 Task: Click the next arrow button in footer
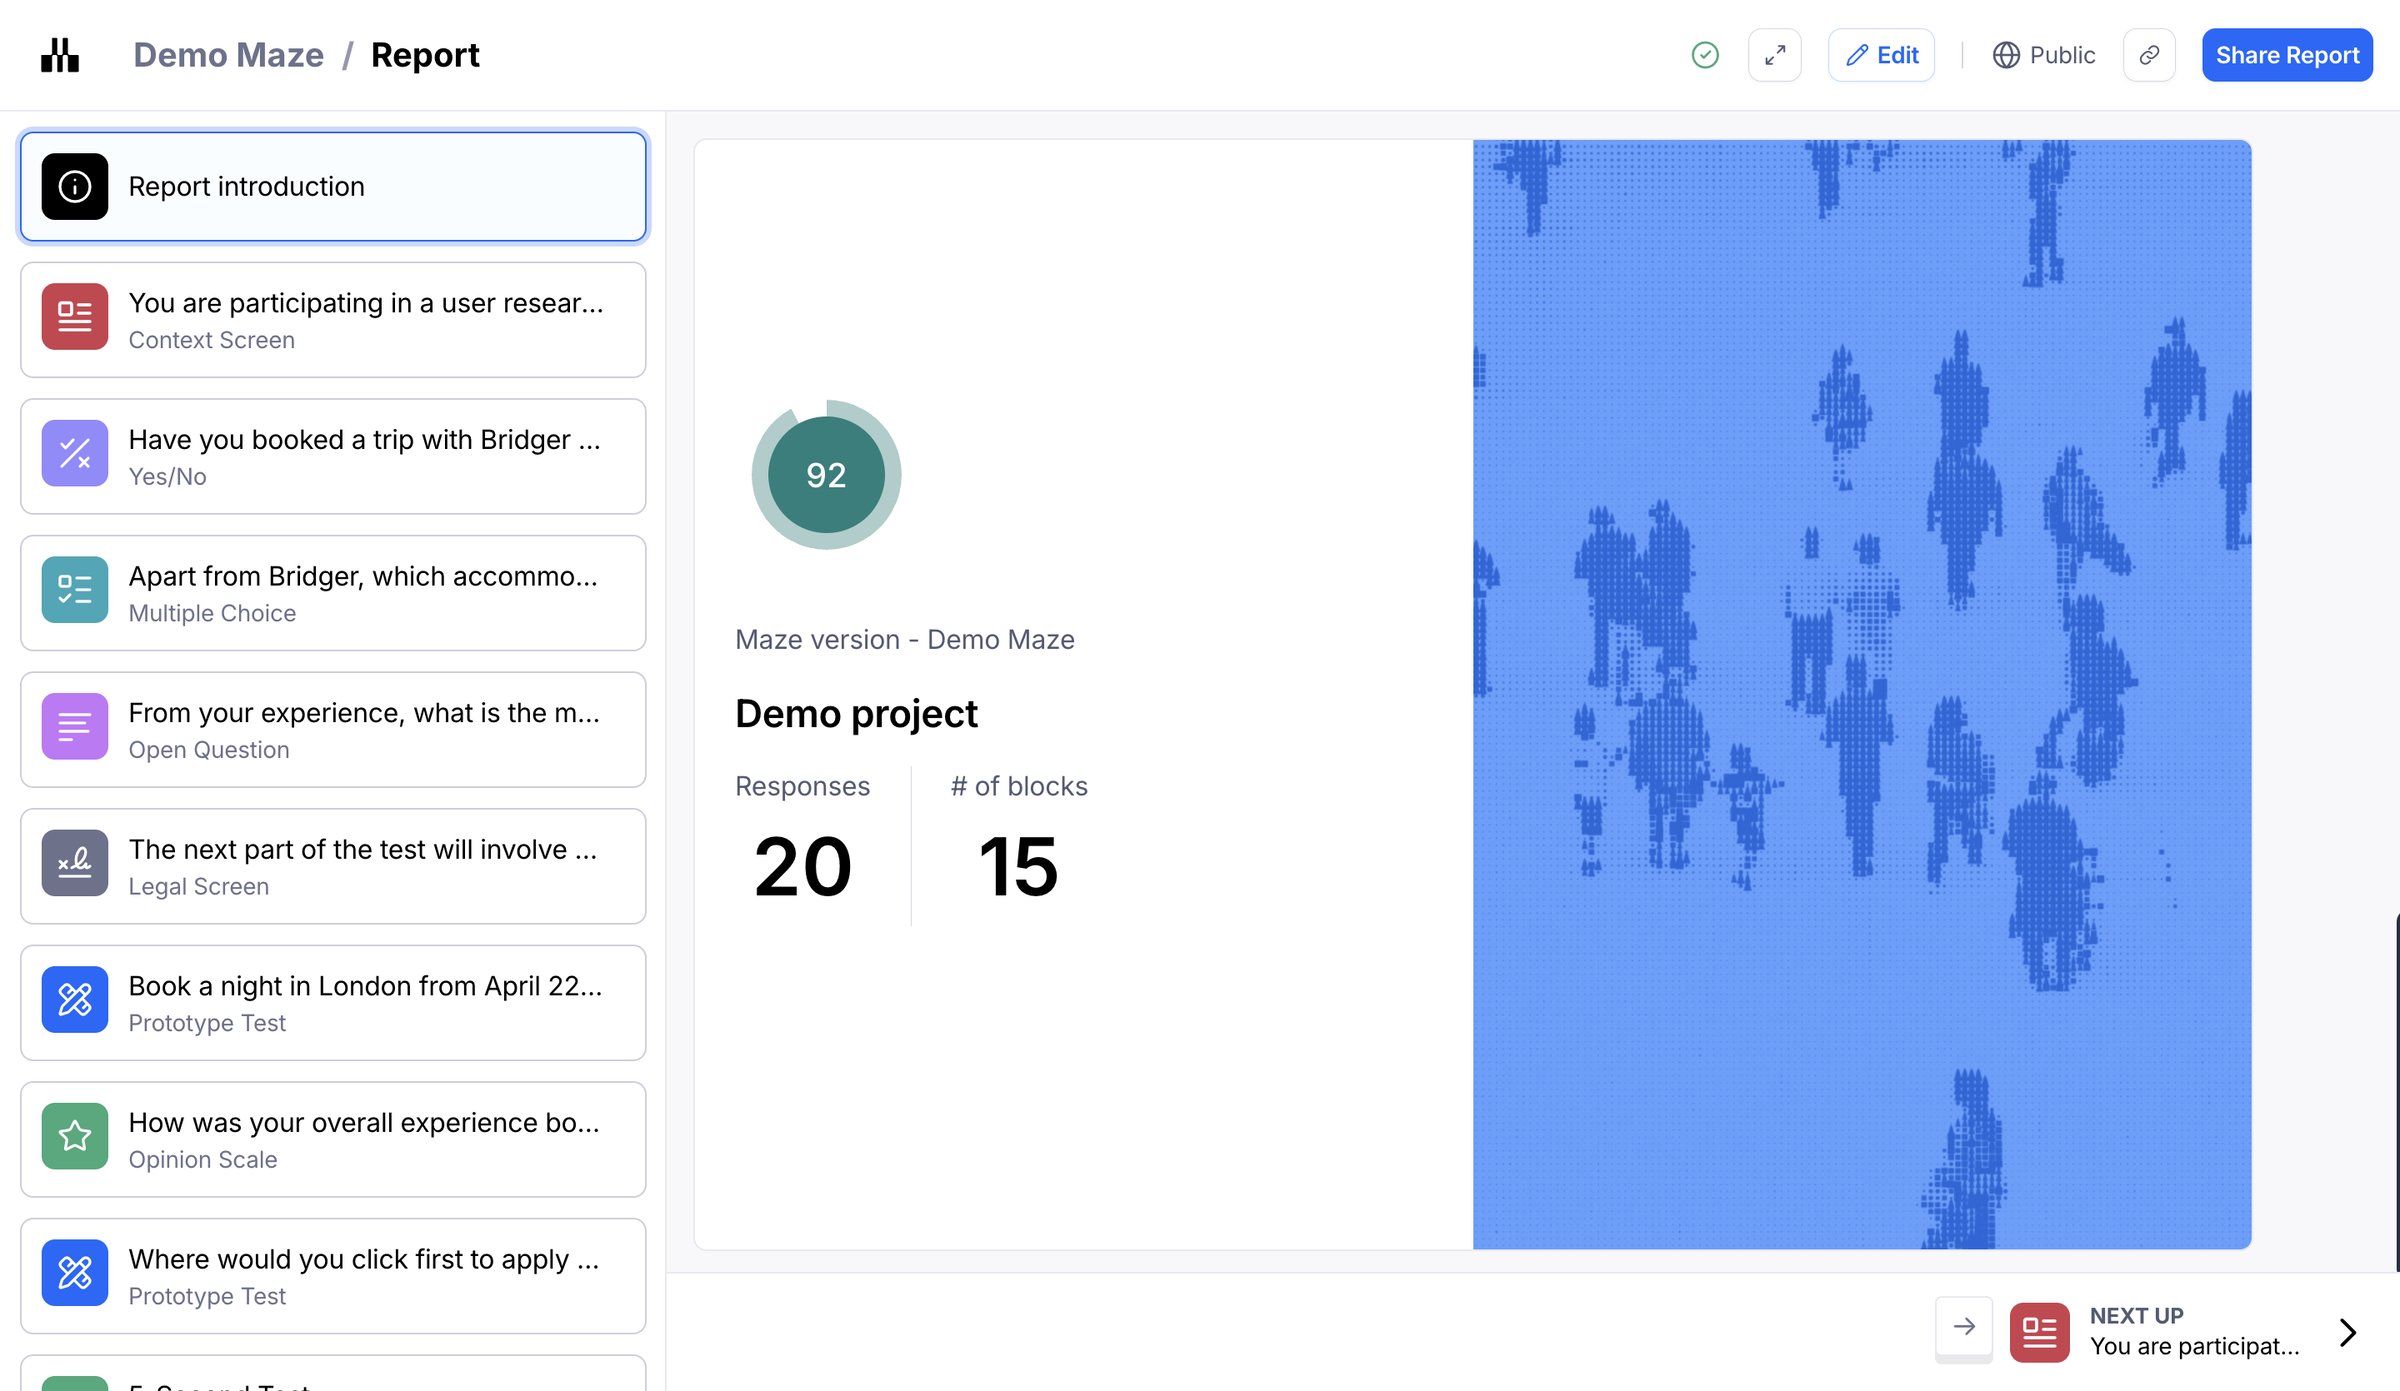1964,1327
